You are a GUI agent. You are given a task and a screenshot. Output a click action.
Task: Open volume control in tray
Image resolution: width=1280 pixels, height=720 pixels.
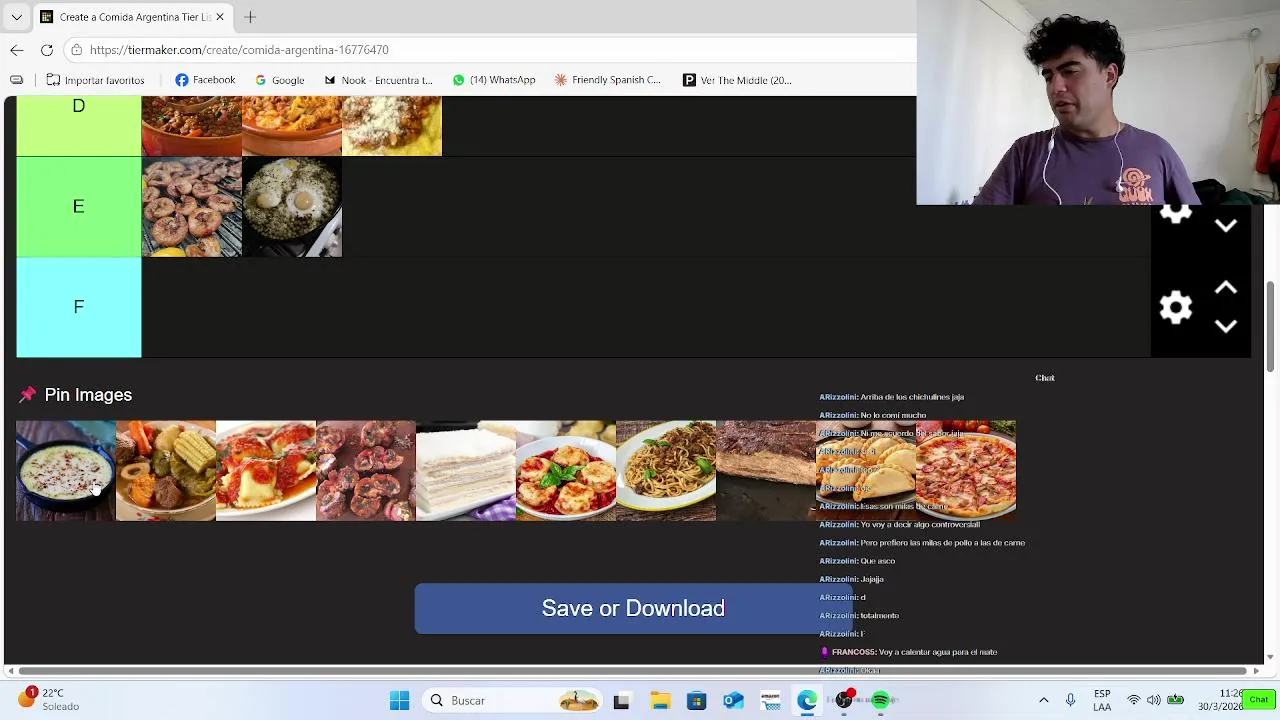pos(1154,701)
